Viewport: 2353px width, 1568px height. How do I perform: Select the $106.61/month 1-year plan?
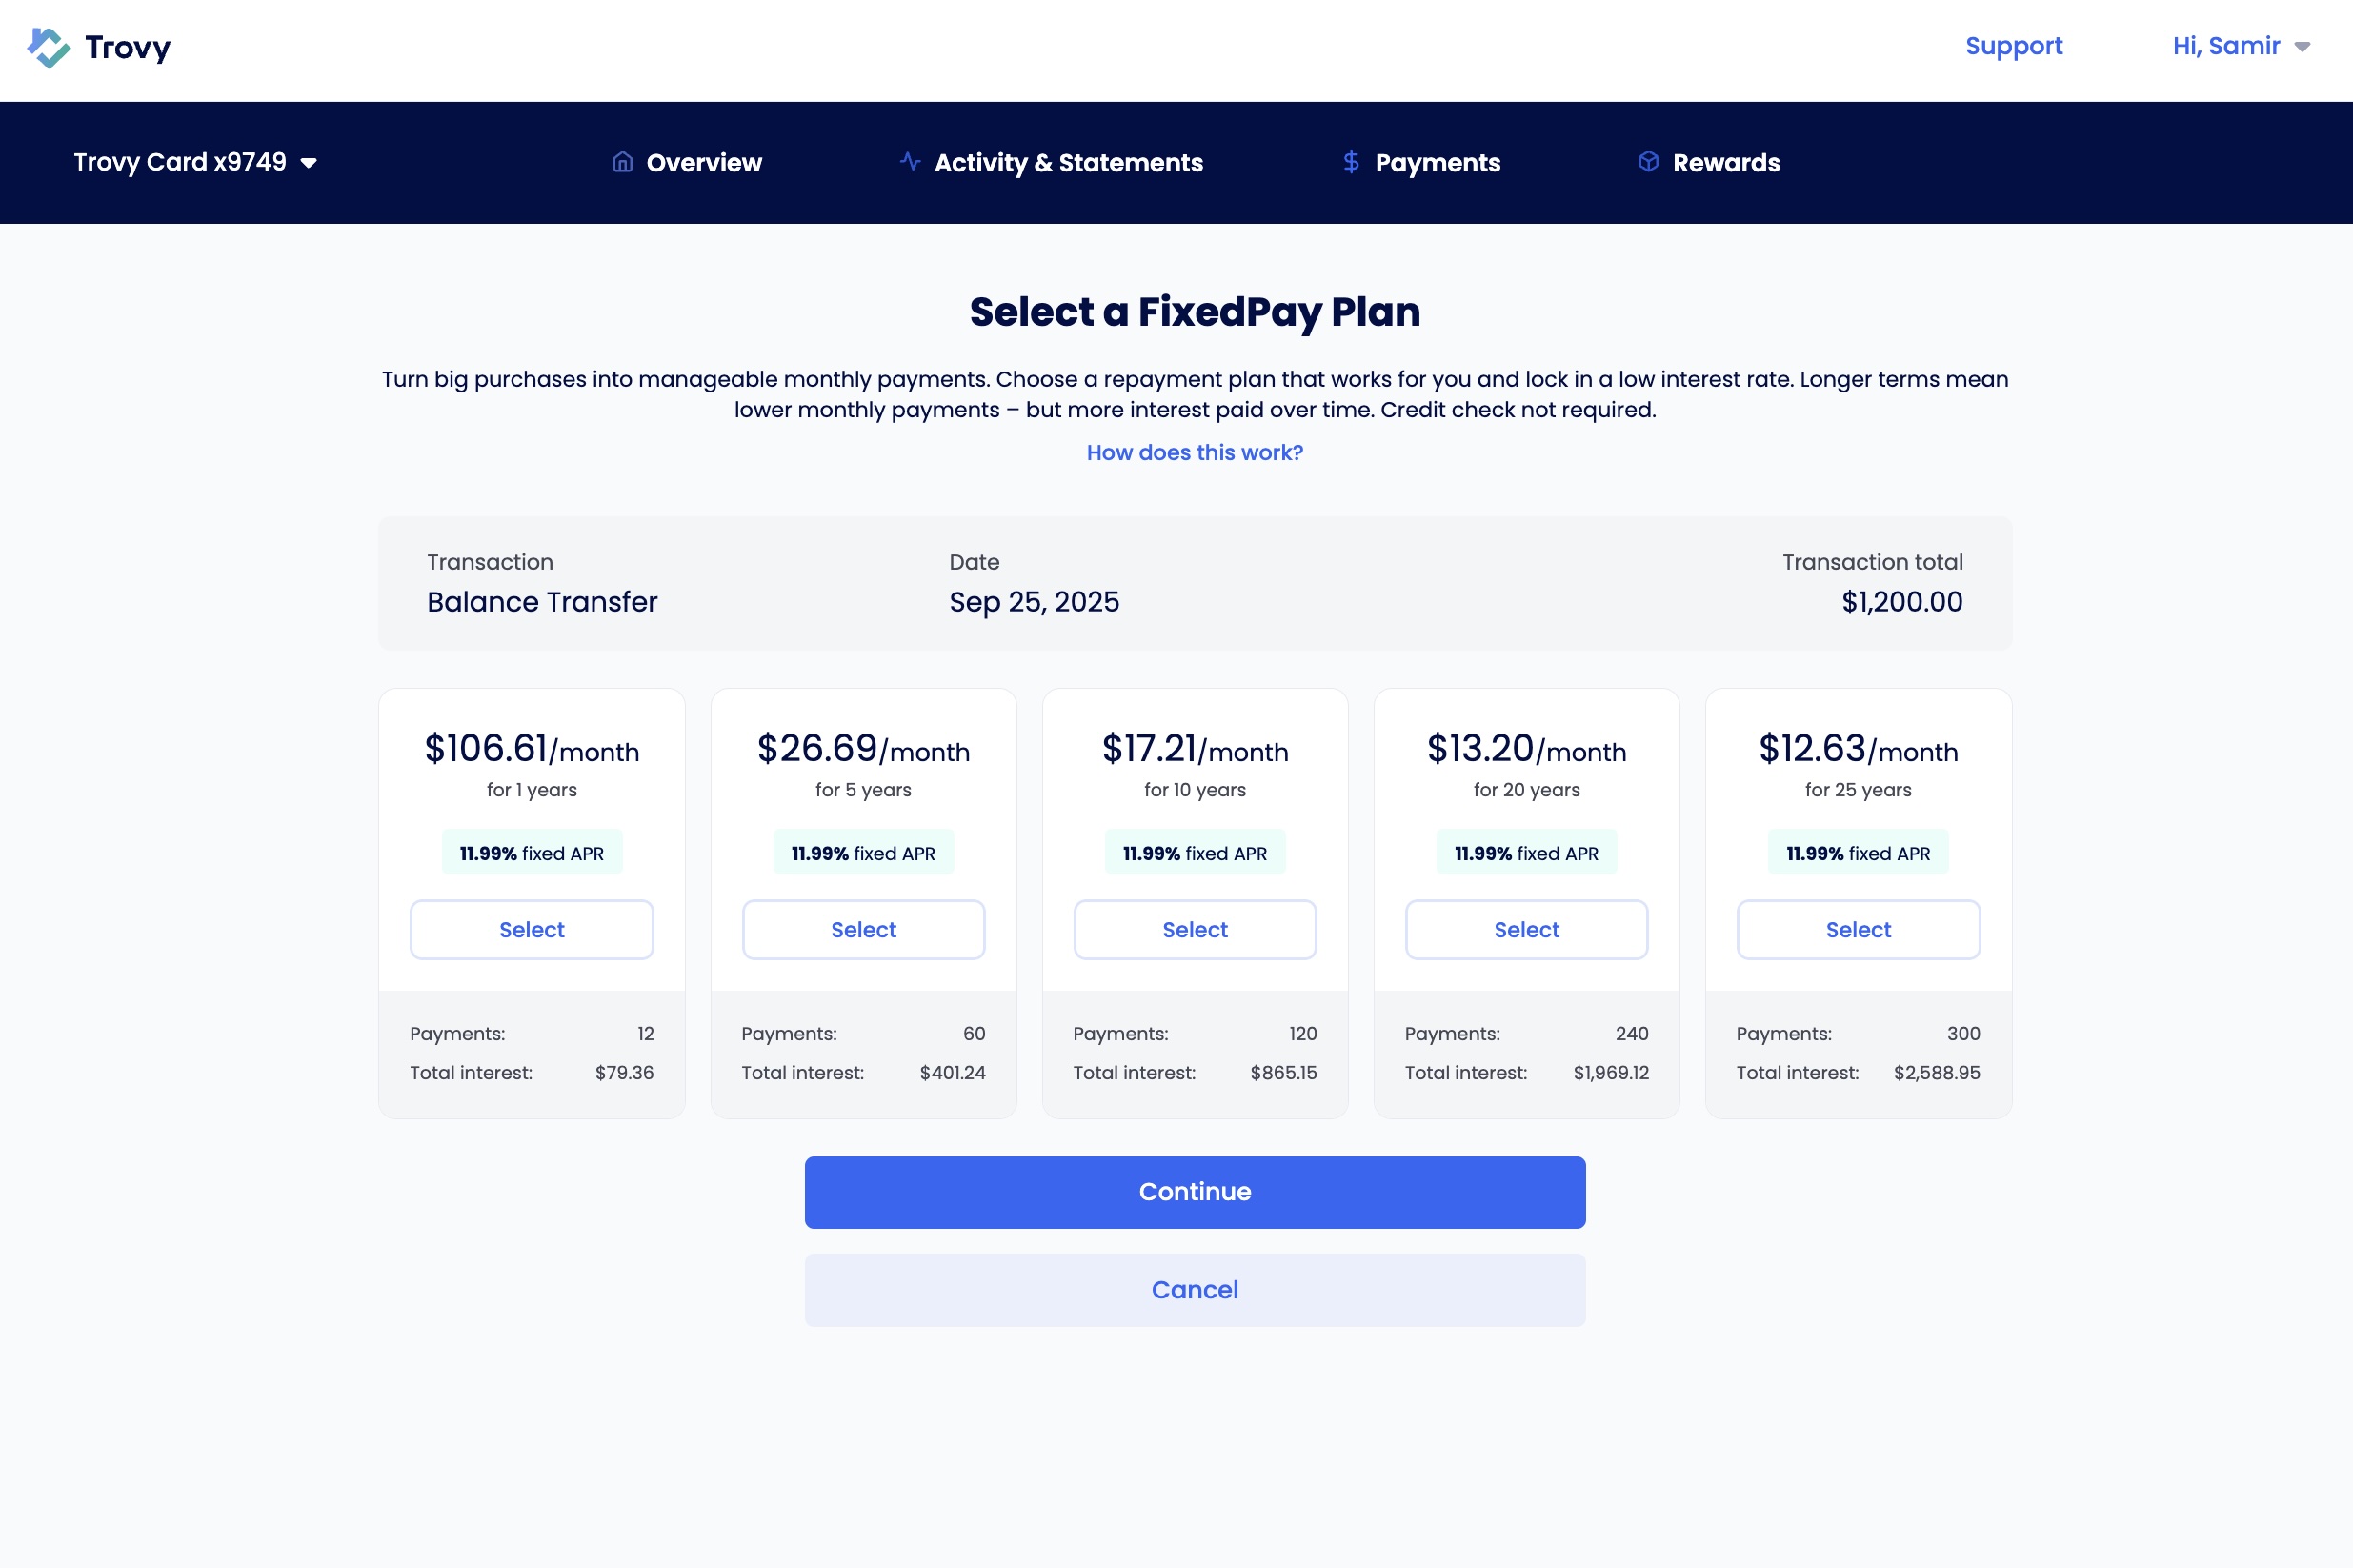click(x=531, y=930)
